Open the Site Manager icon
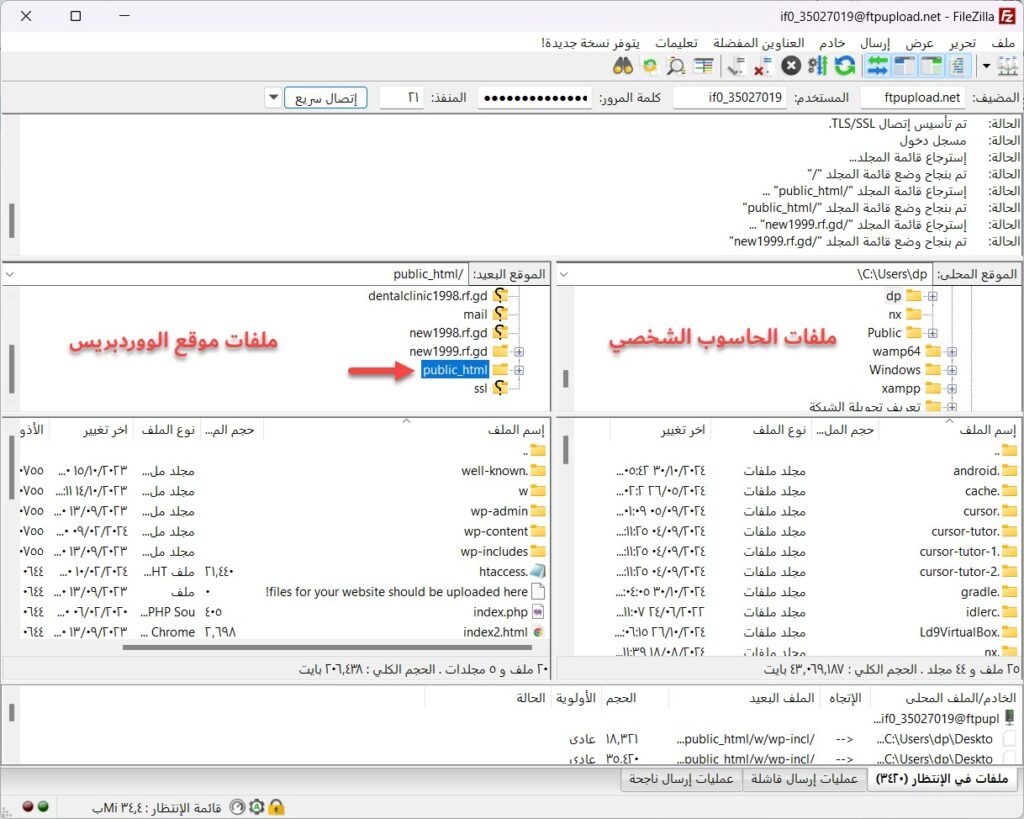The height and width of the screenshot is (819, 1024). [1008, 65]
